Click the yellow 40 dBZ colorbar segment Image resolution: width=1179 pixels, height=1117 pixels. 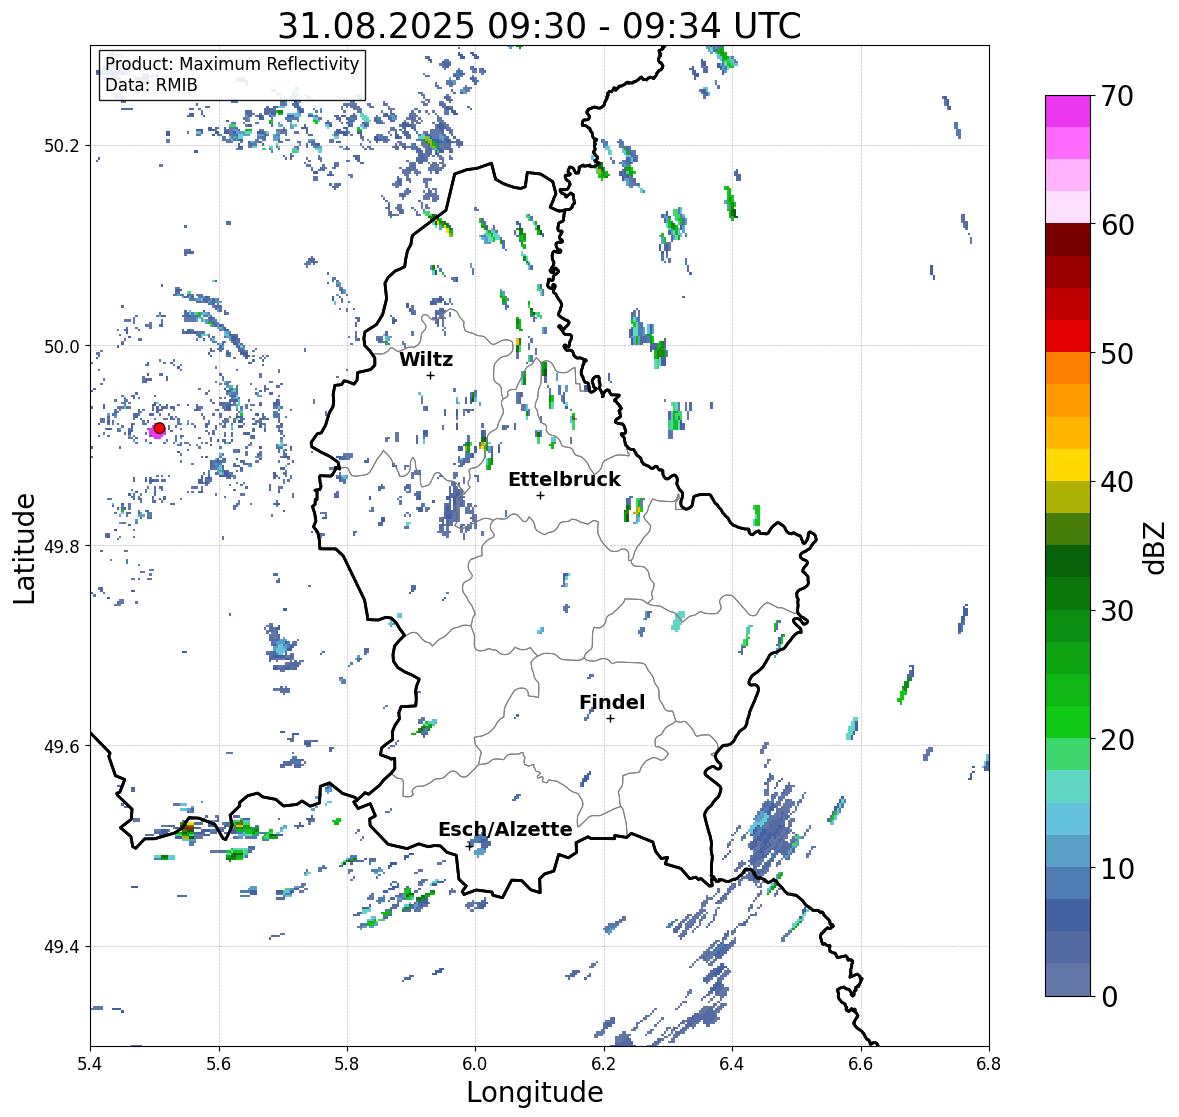1068,465
